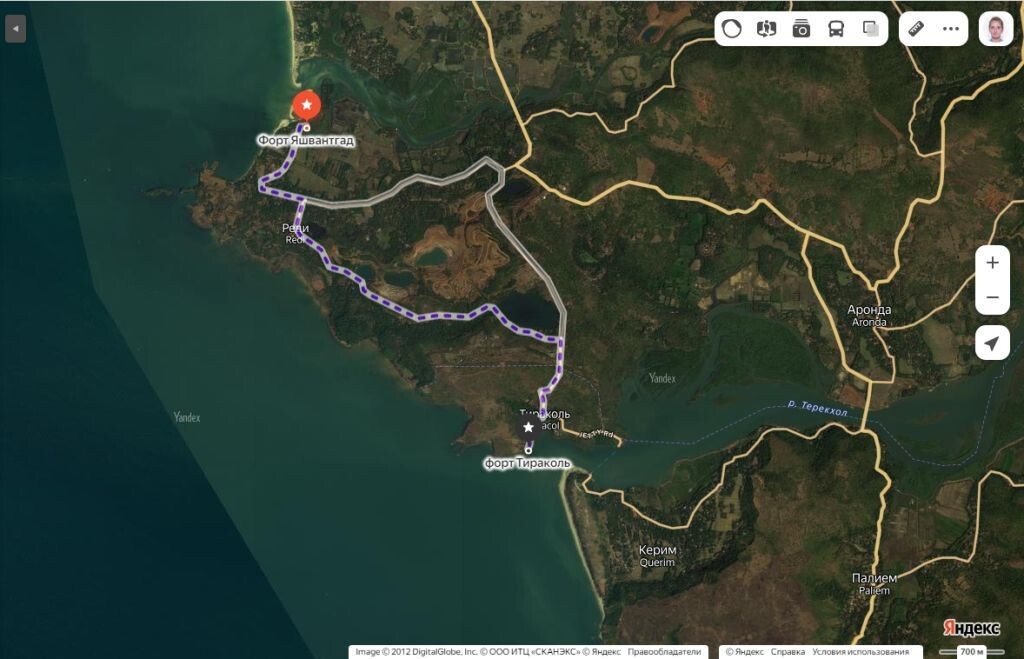Click the Яндекс logo
The height and width of the screenshot is (659, 1024).
click(971, 628)
